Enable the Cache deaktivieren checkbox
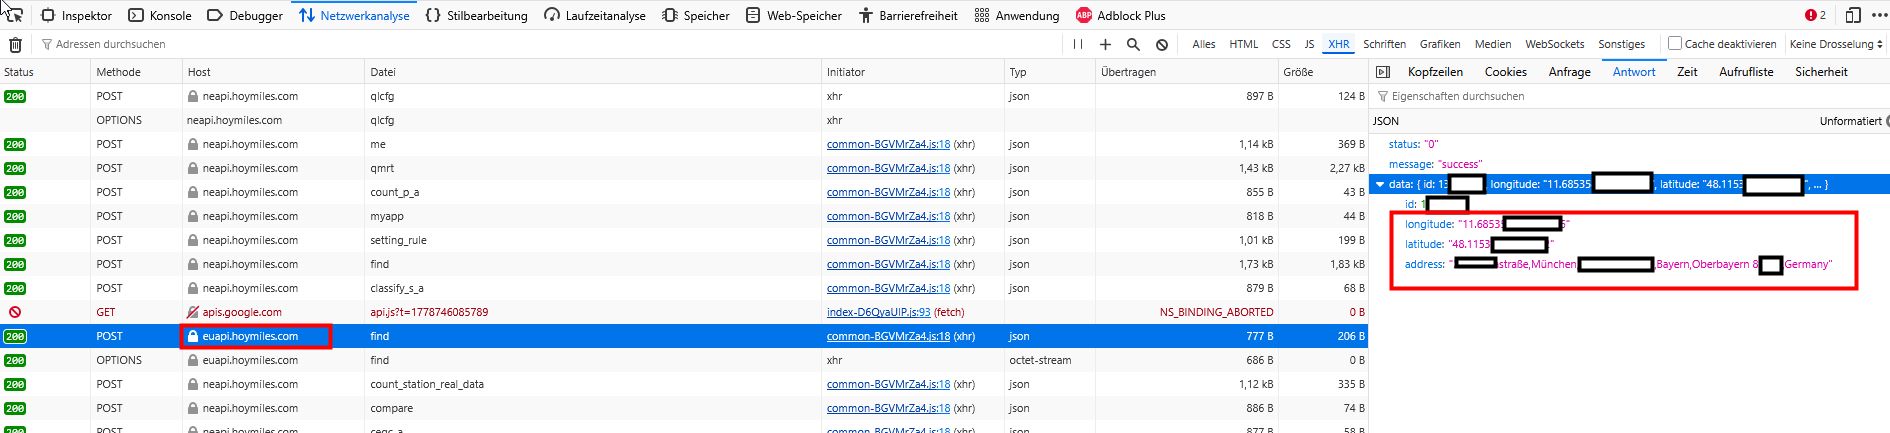This screenshot has width=1890, height=433. pyautogui.click(x=1674, y=43)
